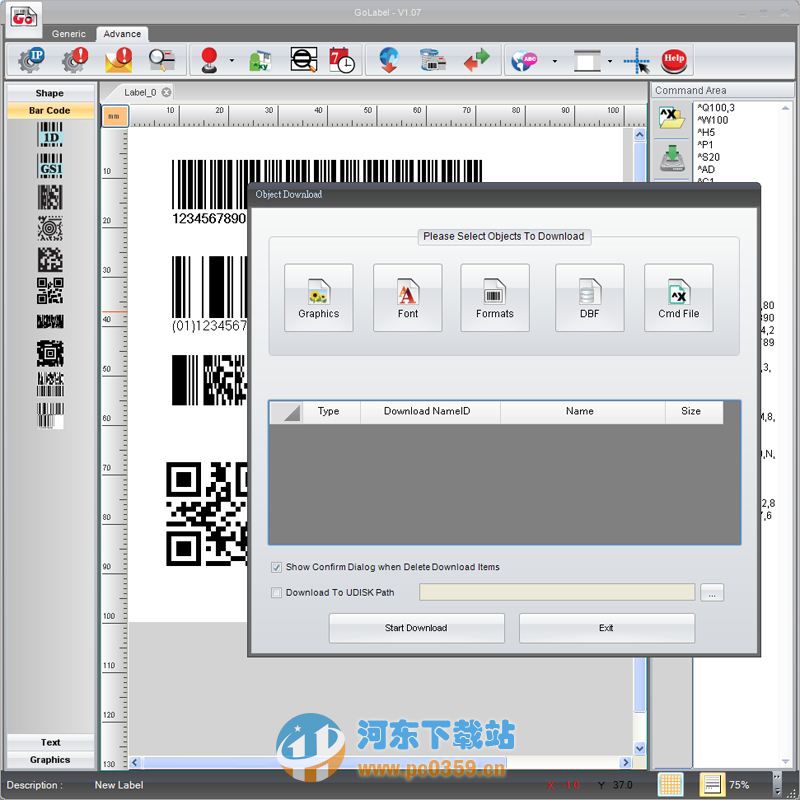Image resolution: width=800 pixels, height=800 pixels.
Task: Toggle the Data Matrix barcode option in sidebar
Action: (50, 261)
